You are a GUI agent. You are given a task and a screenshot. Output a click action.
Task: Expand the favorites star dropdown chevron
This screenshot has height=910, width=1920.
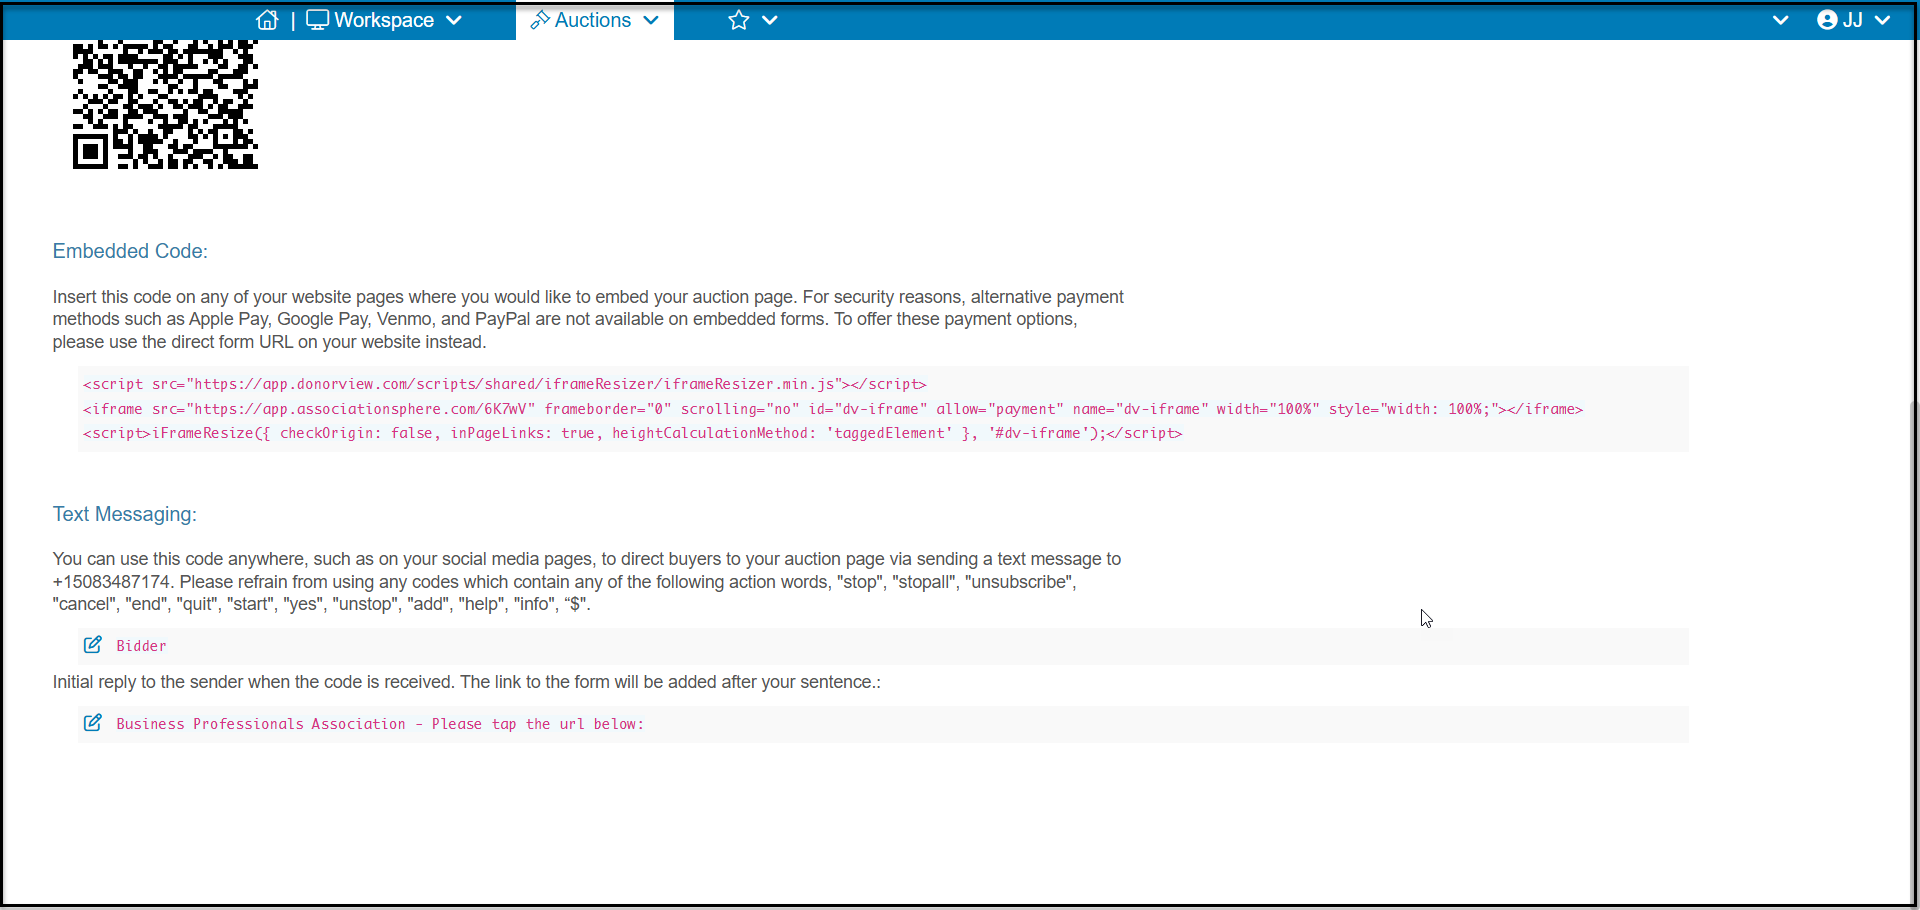click(x=770, y=20)
